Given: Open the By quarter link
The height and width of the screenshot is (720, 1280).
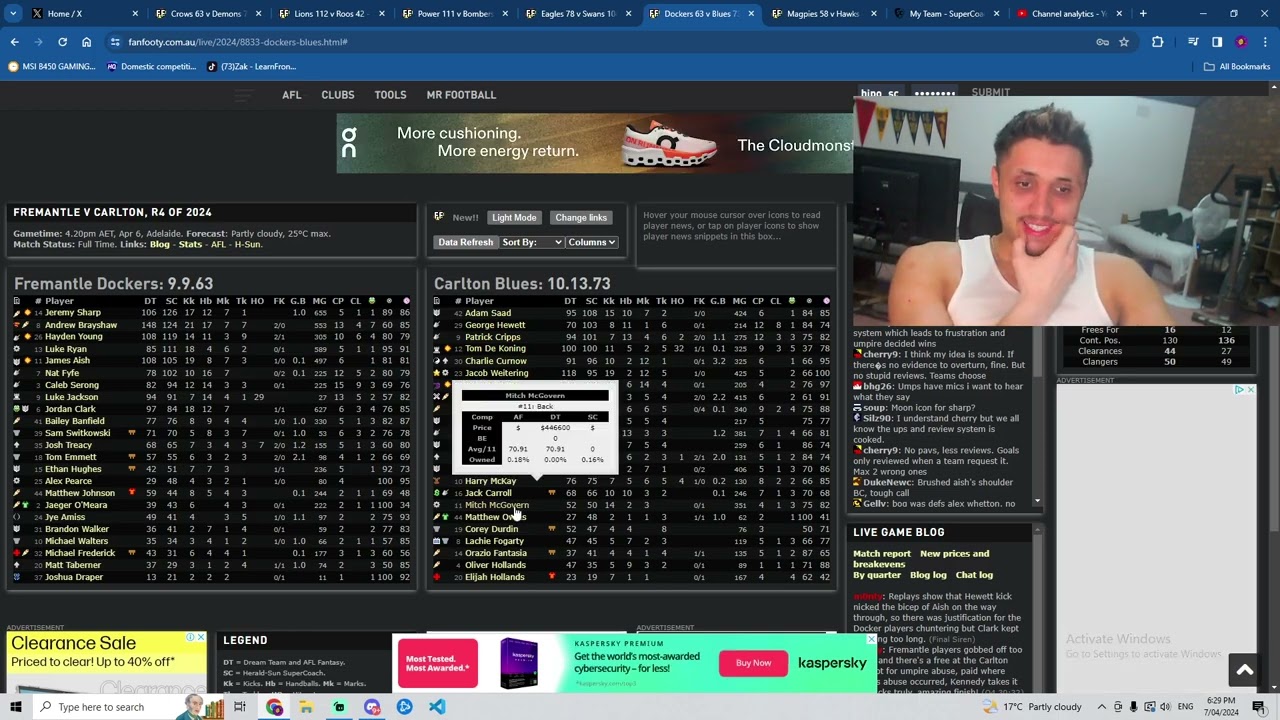Looking at the screenshot, I should click(x=877, y=575).
